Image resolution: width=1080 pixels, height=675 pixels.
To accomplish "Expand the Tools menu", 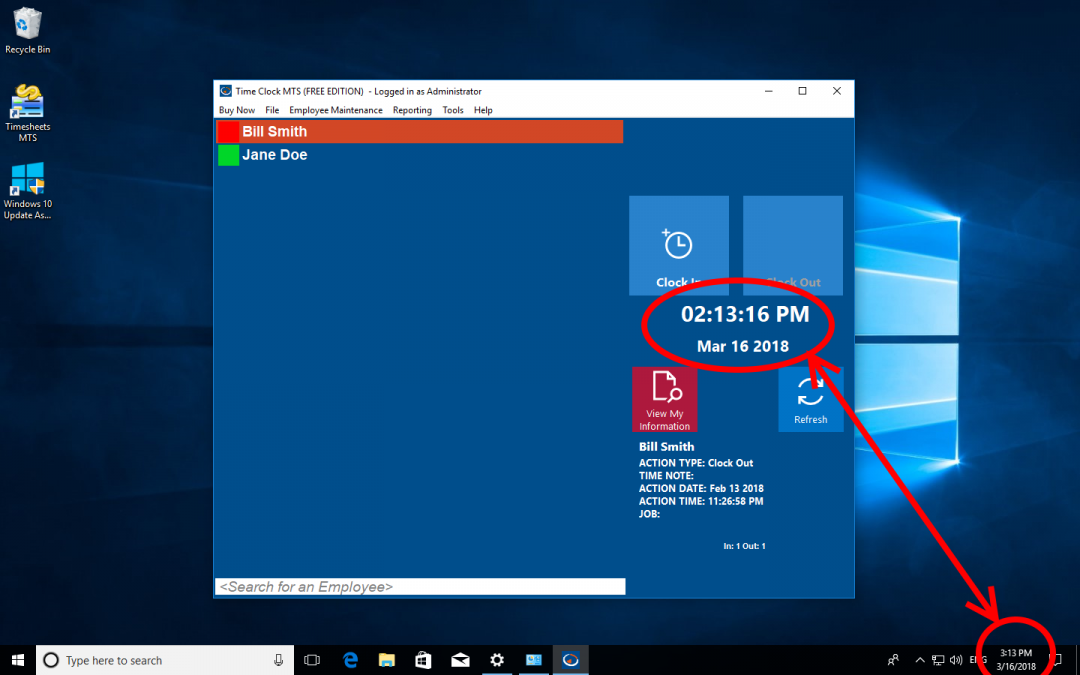I will (453, 110).
